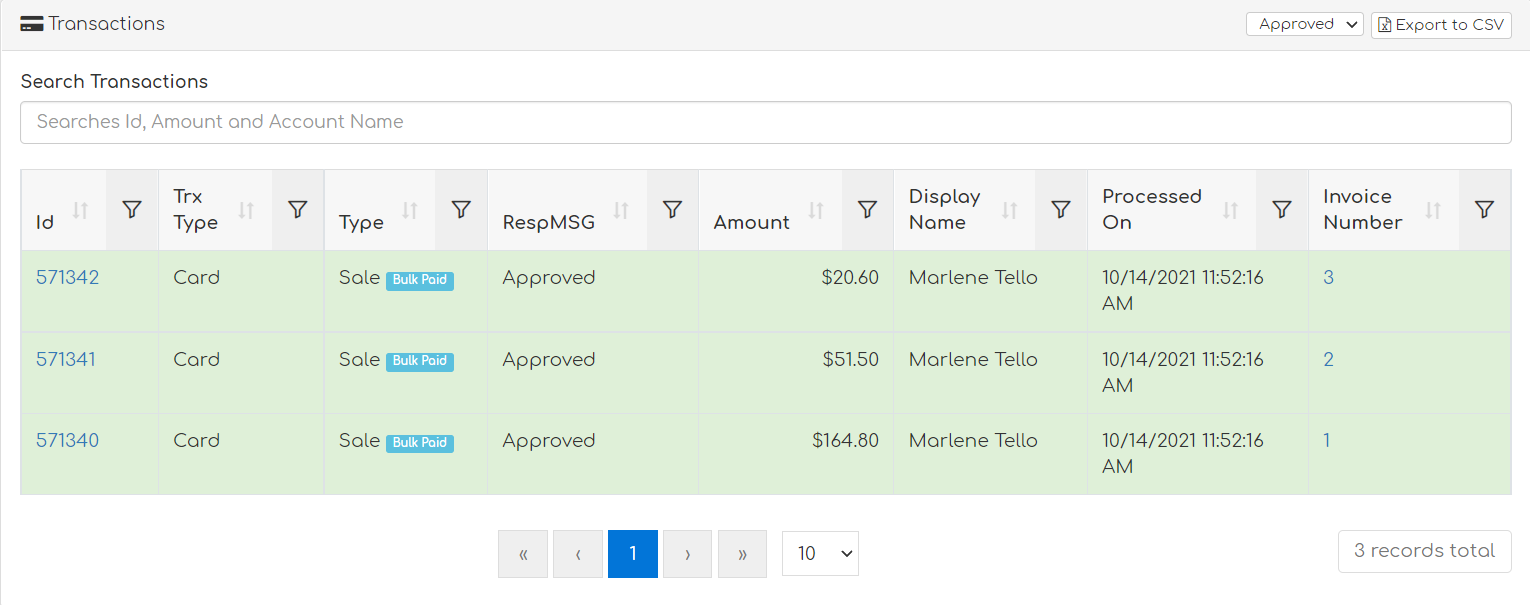The image size is (1530, 605).
Task: Focus the Search Transactions input field
Action: tap(765, 122)
